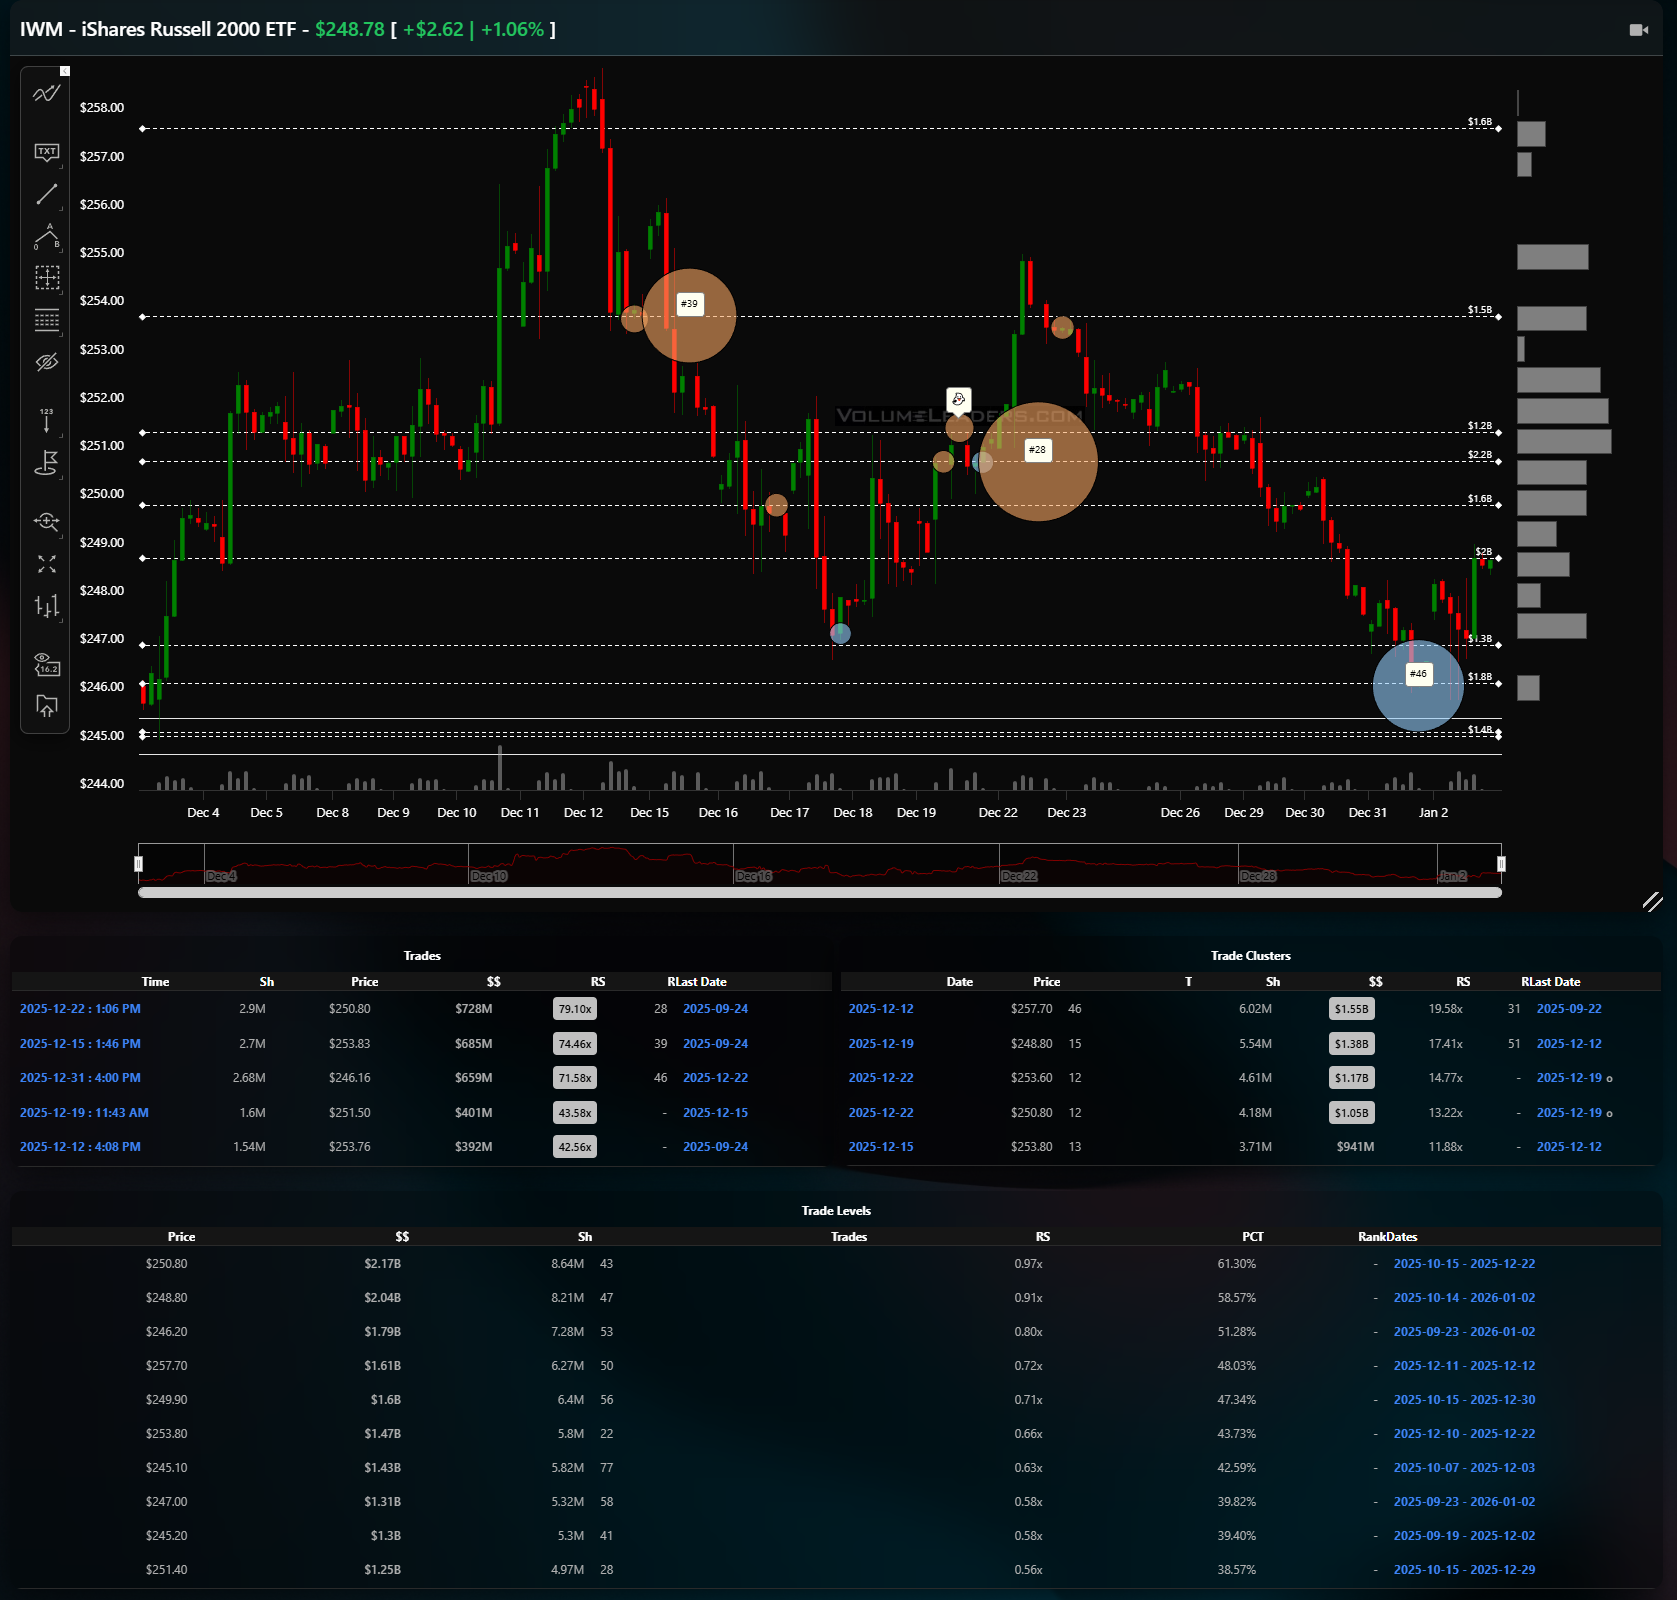Viewport: 1677px width, 1600px height.
Task: Select the flag marker tool
Action: click(47, 463)
